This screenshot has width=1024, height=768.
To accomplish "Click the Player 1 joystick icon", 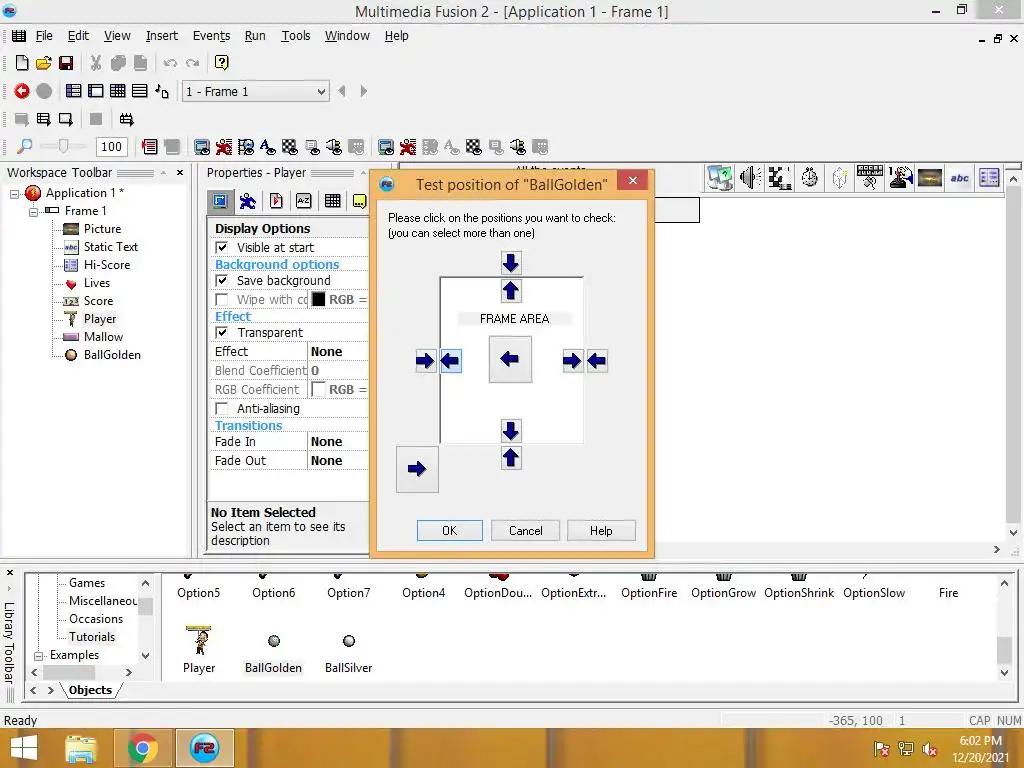I will pos(900,178).
